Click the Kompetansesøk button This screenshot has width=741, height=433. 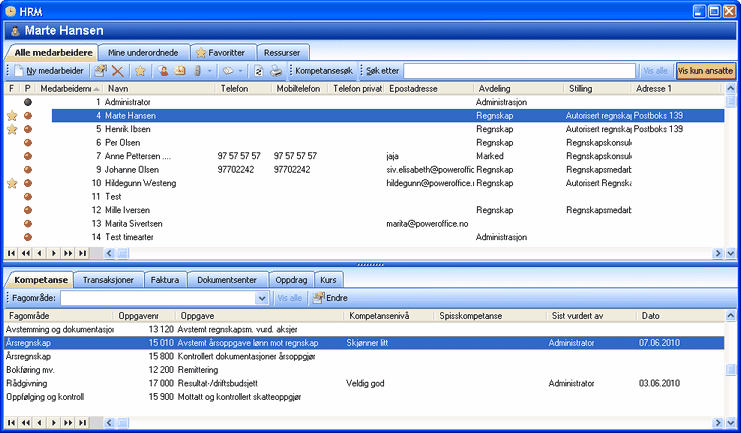(x=324, y=71)
